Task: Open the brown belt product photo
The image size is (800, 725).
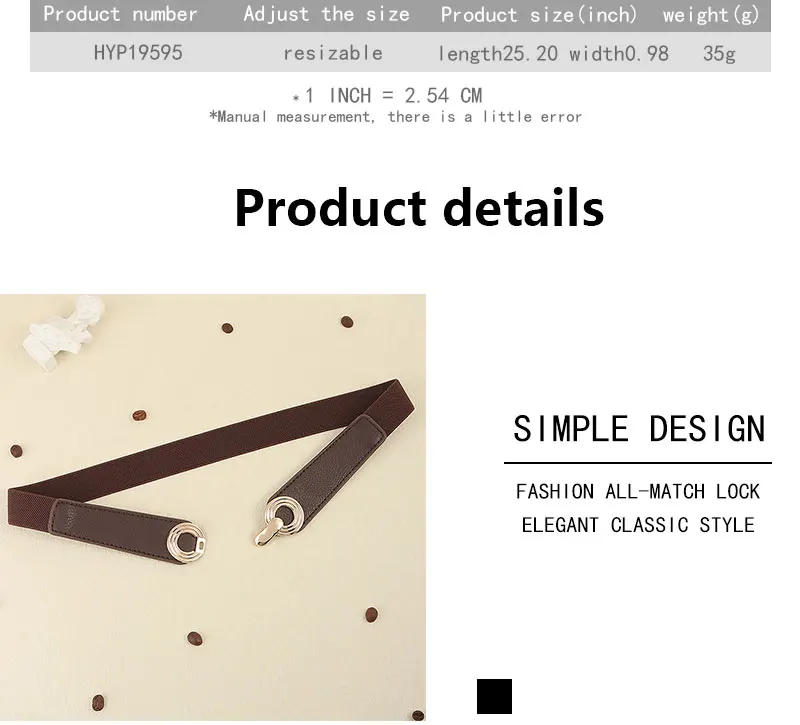Action: [x=213, y=507]
